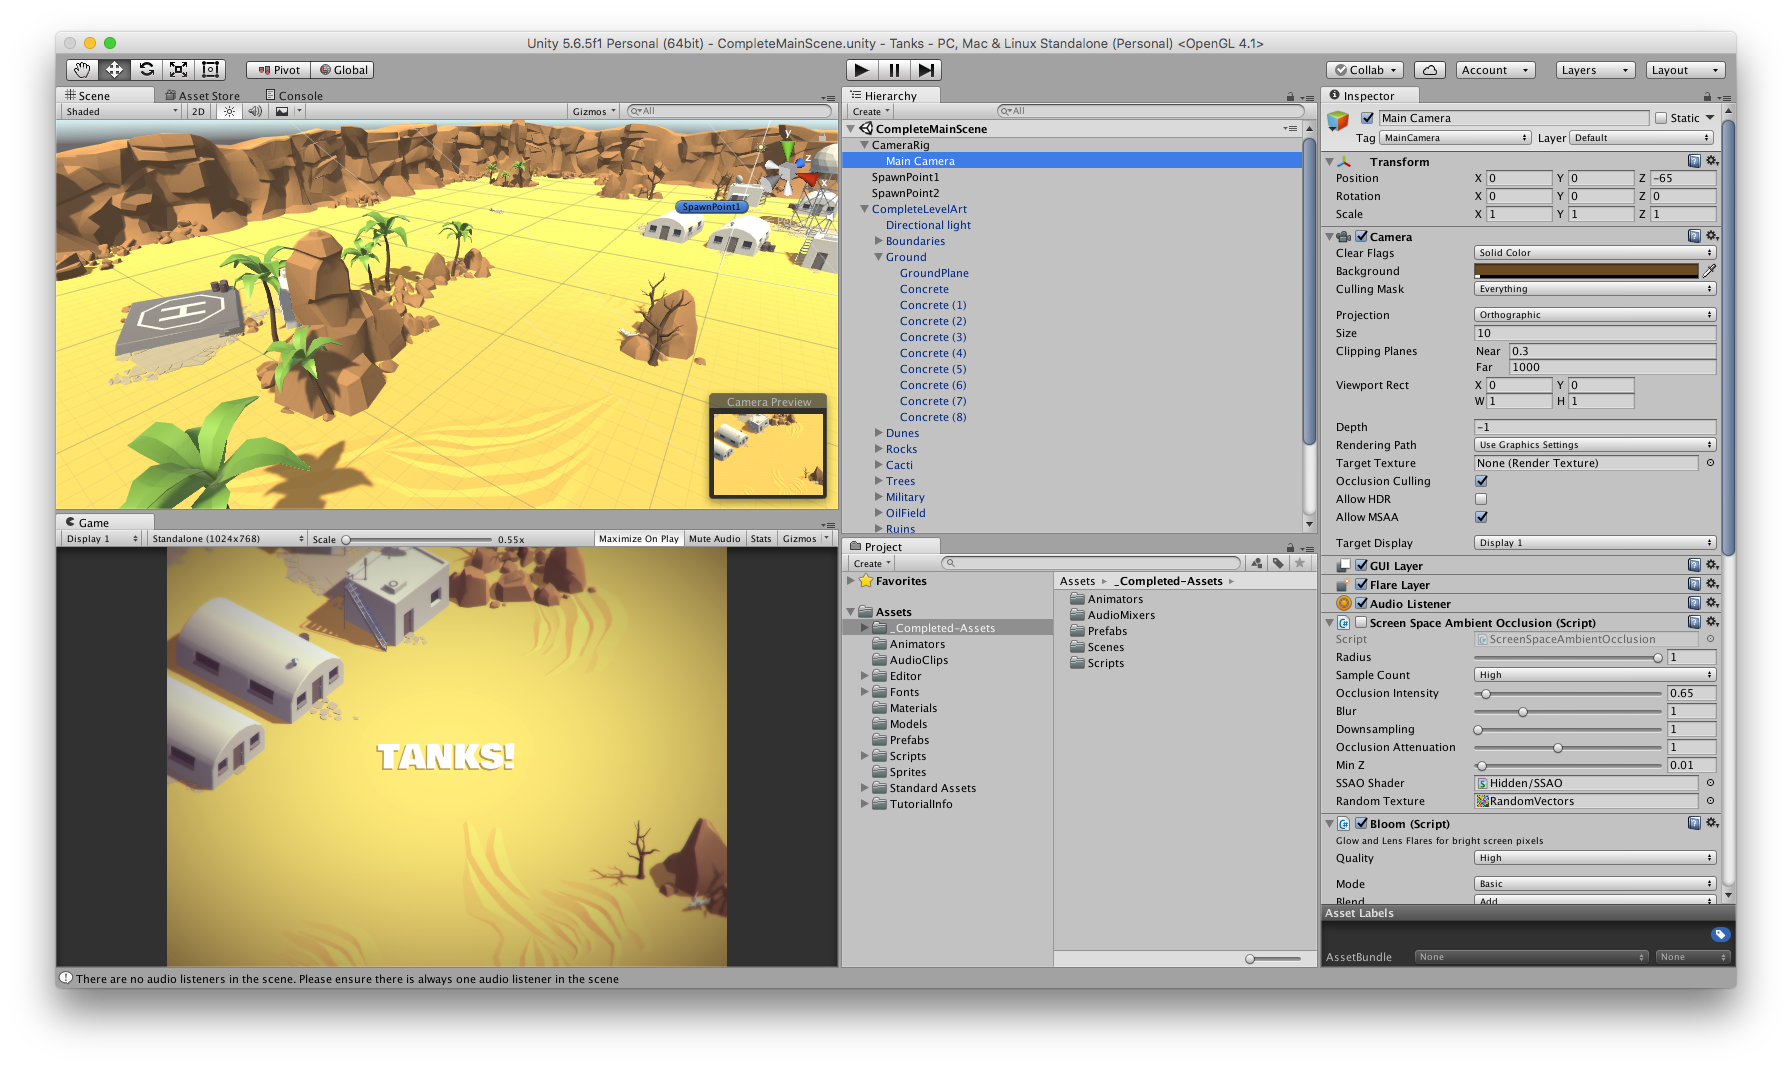Open Transform component help book icon

[x=1694, y=161]
